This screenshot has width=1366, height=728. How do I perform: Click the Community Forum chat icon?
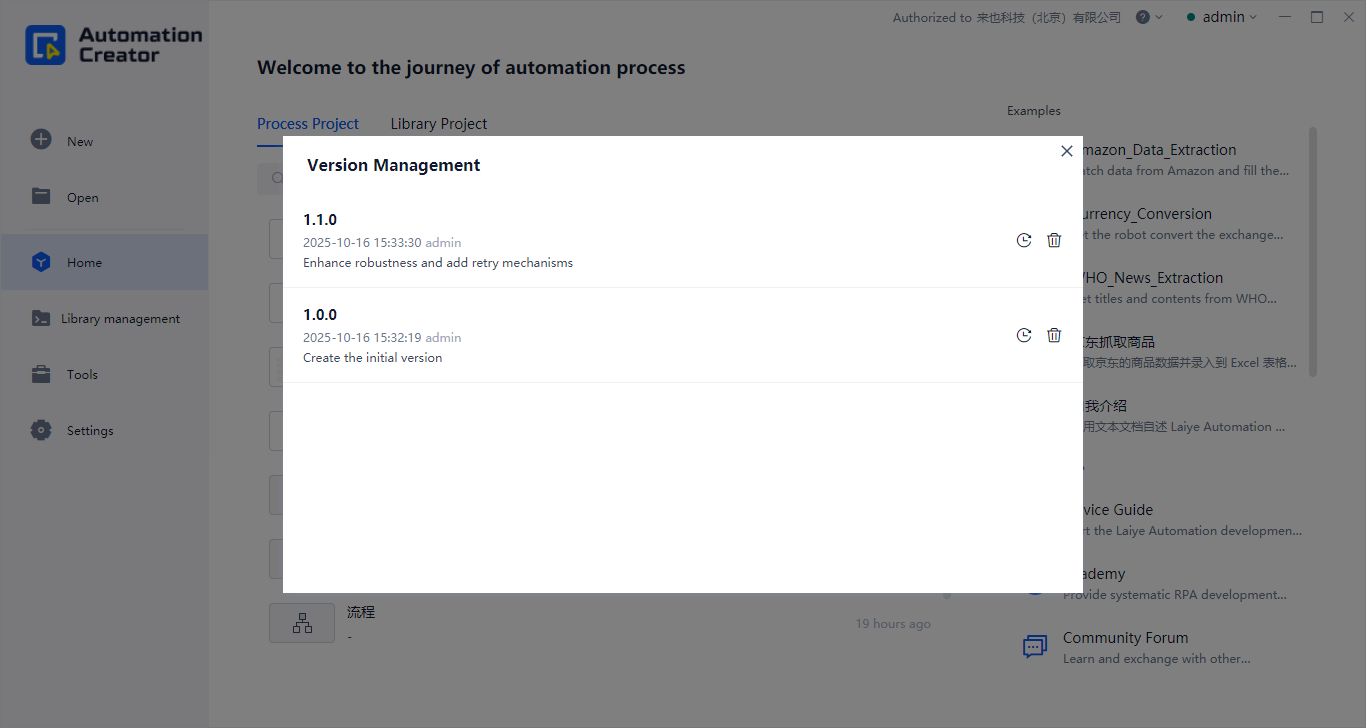1035,646
